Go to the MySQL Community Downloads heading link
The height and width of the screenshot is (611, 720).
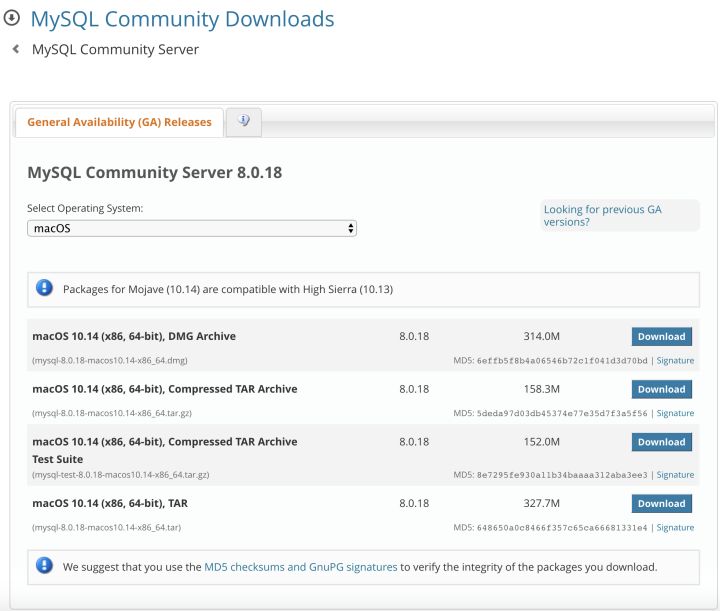pyautogui.click(x=182, y=18)
